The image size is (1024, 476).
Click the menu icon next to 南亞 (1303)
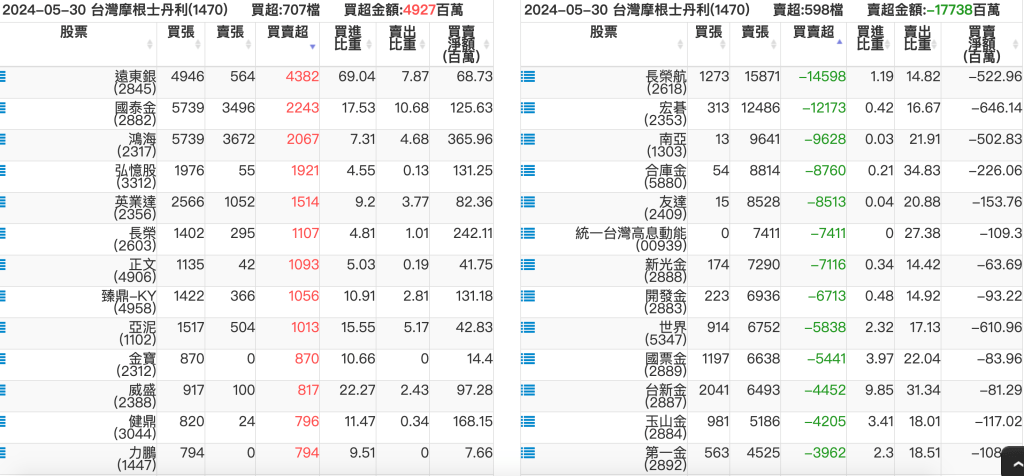click(528, 139)
